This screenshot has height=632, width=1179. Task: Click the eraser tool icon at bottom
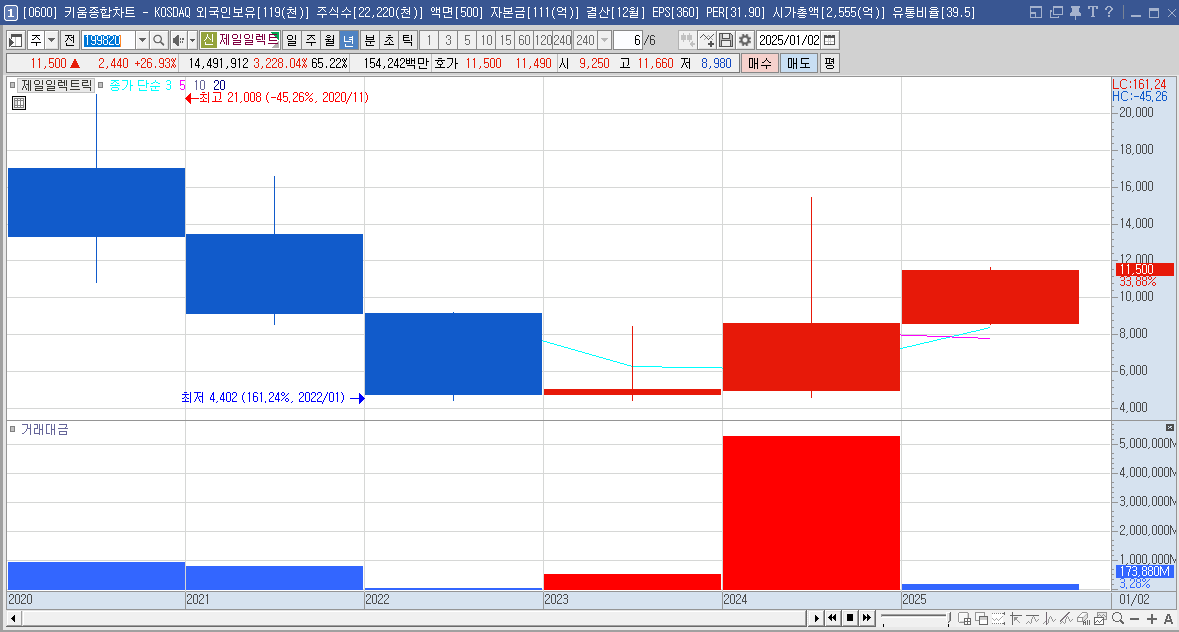click(x=1084, y=618)
